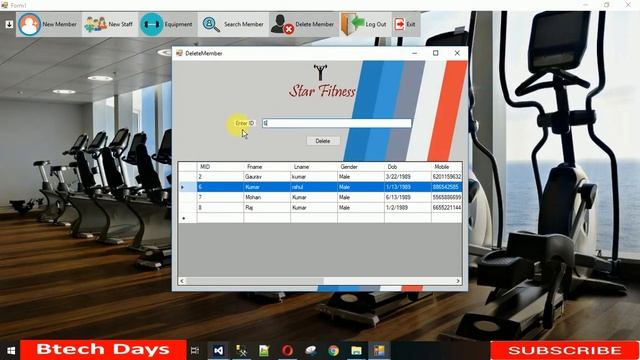Image resolution: width=640 pixels, height=360 pixels.
Task: Click the MID cell with value 2
Action: [x=220, y=177]
